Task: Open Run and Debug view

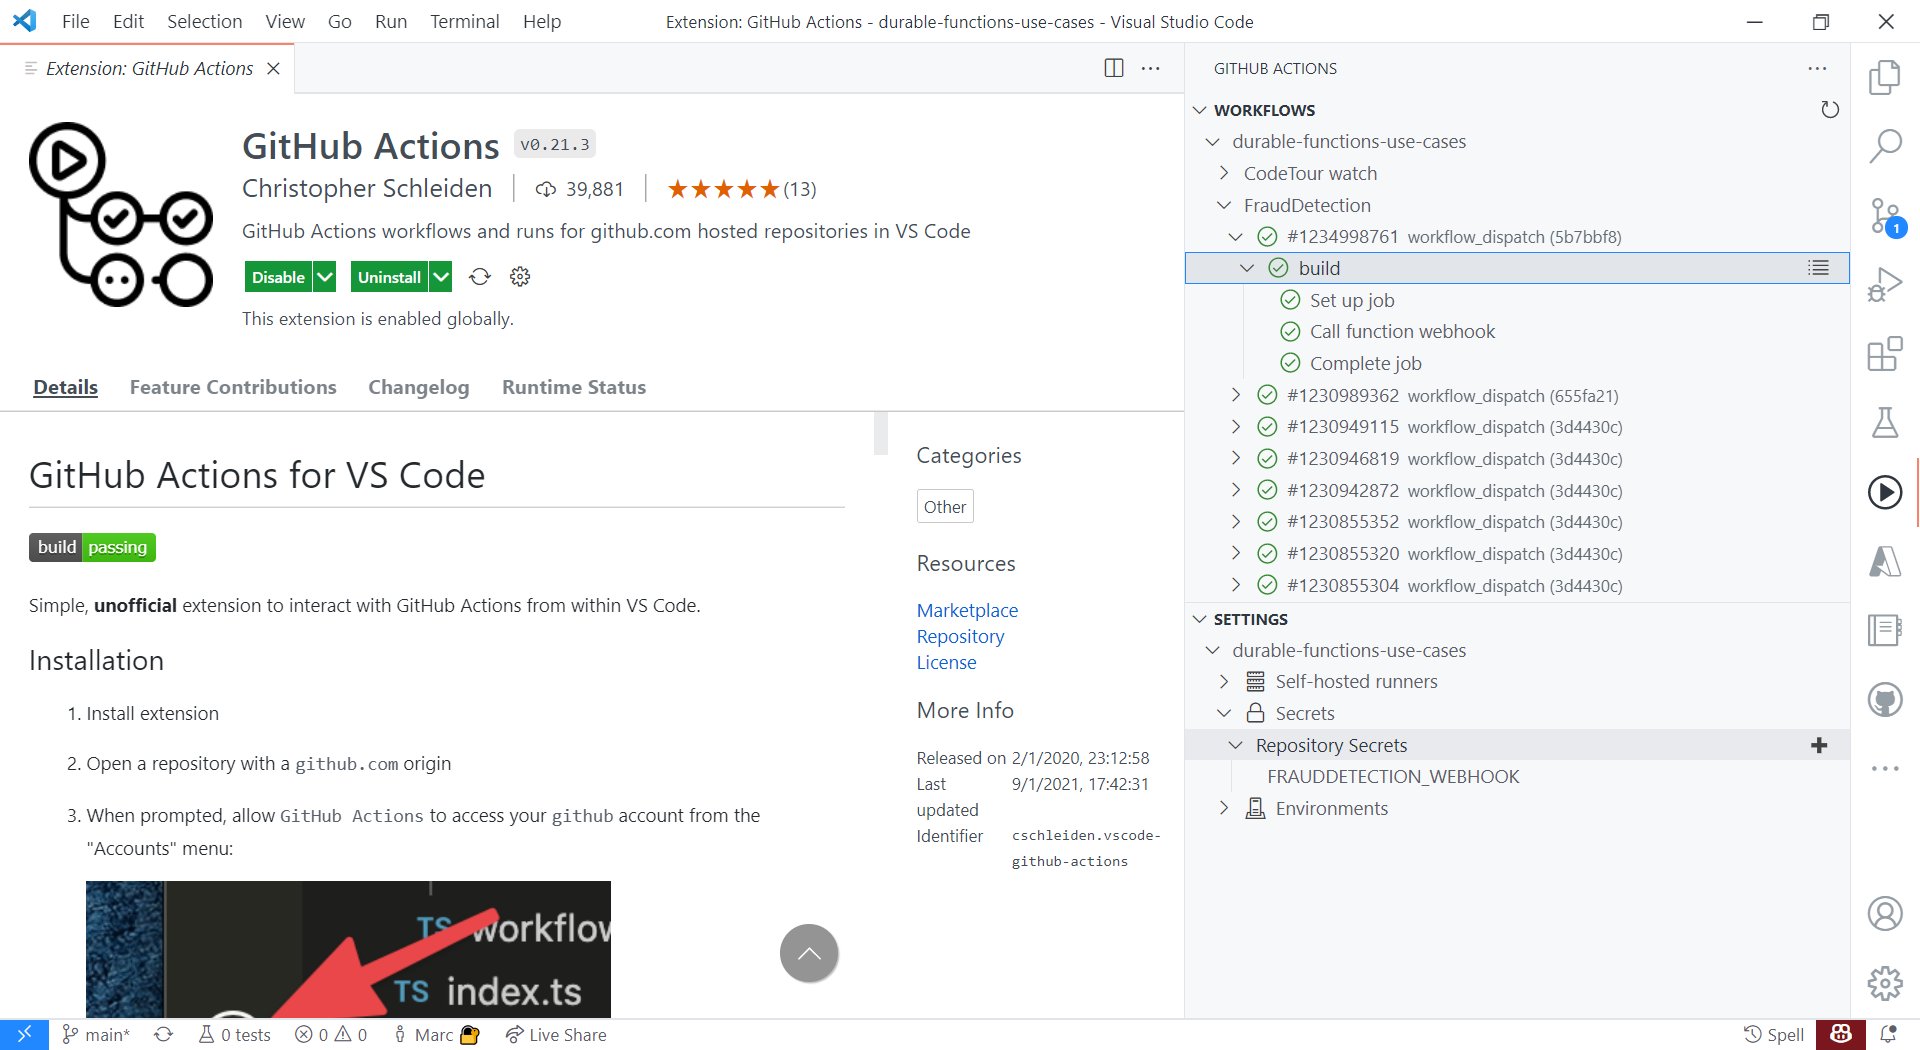Action: pyautogui.click(x=1885, y=285)
